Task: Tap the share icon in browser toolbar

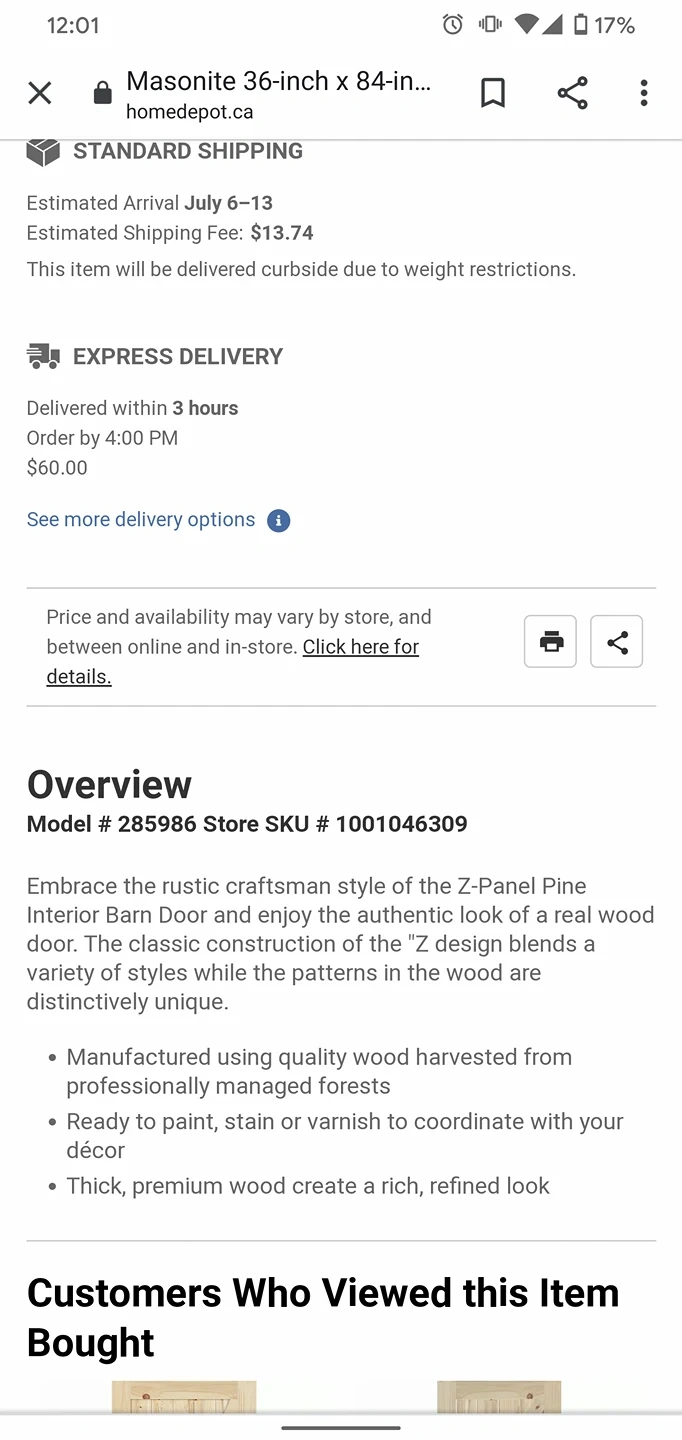Action: click(x=572, y=93)
